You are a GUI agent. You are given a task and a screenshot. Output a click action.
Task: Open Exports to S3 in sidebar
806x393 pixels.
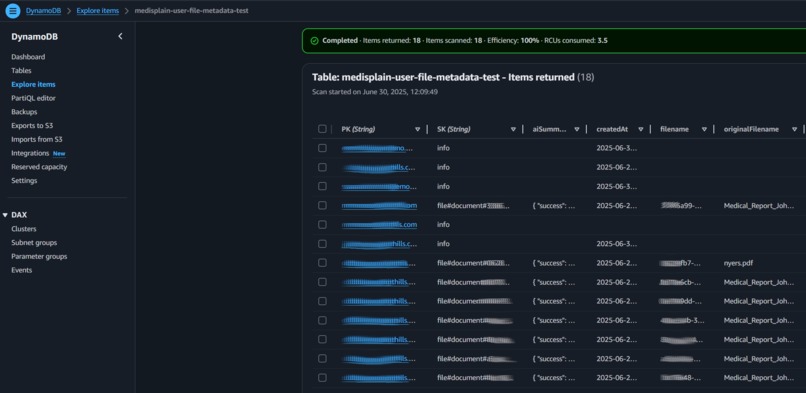tap(32, 125)
